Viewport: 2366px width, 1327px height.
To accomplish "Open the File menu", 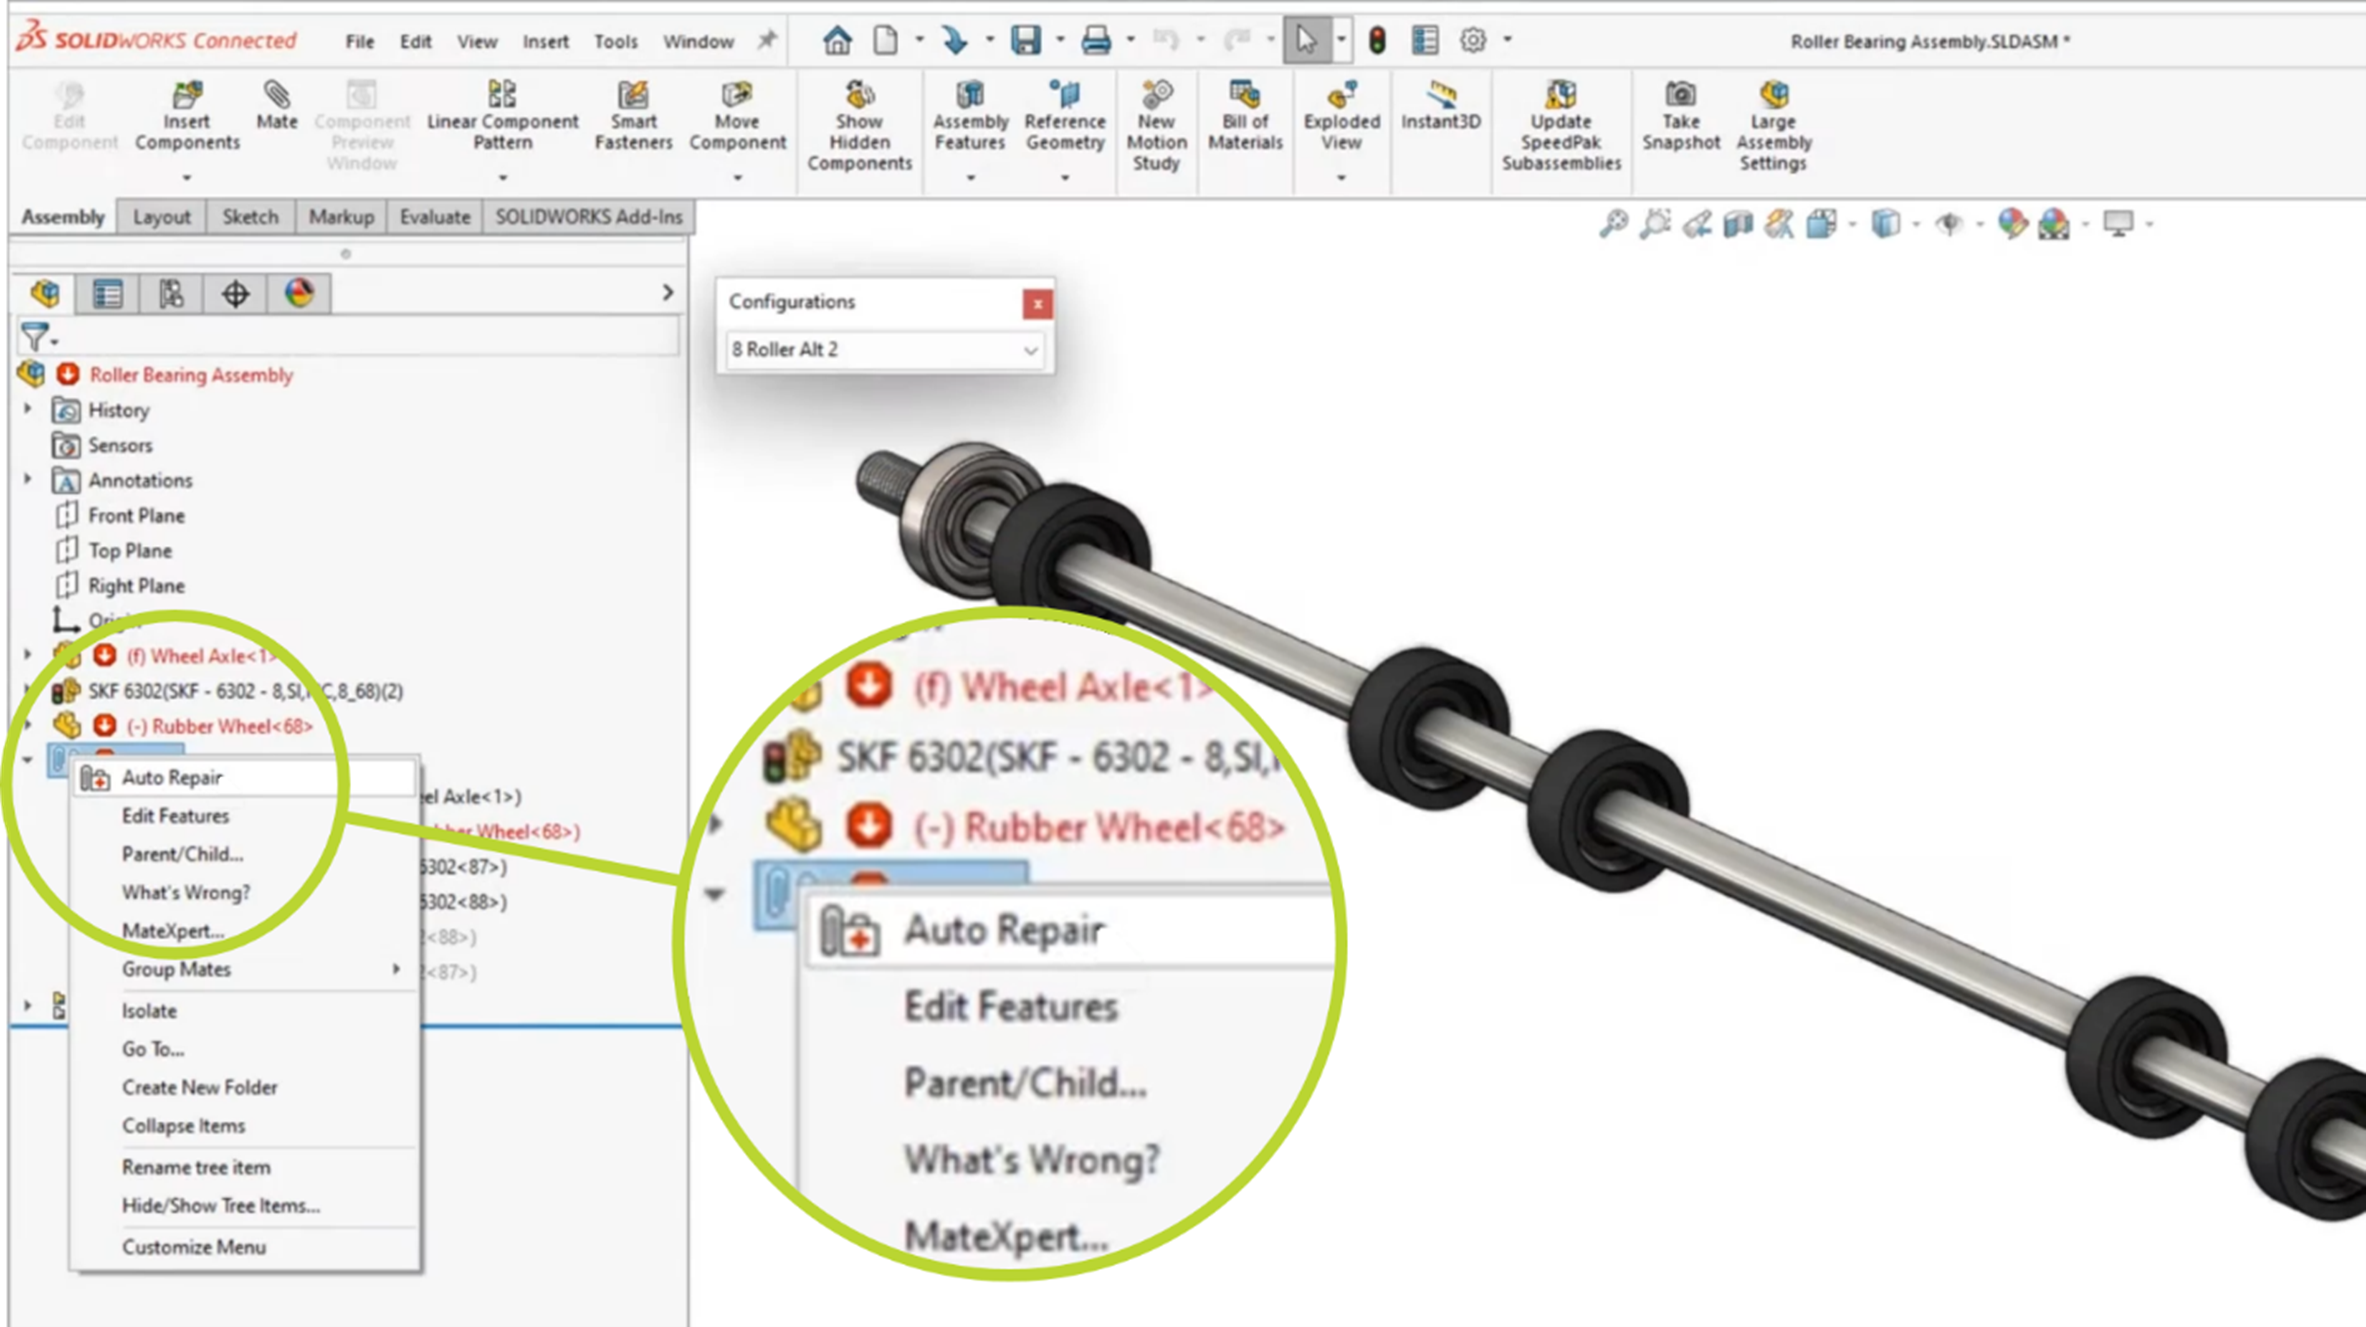I will (x=359, y=41).
